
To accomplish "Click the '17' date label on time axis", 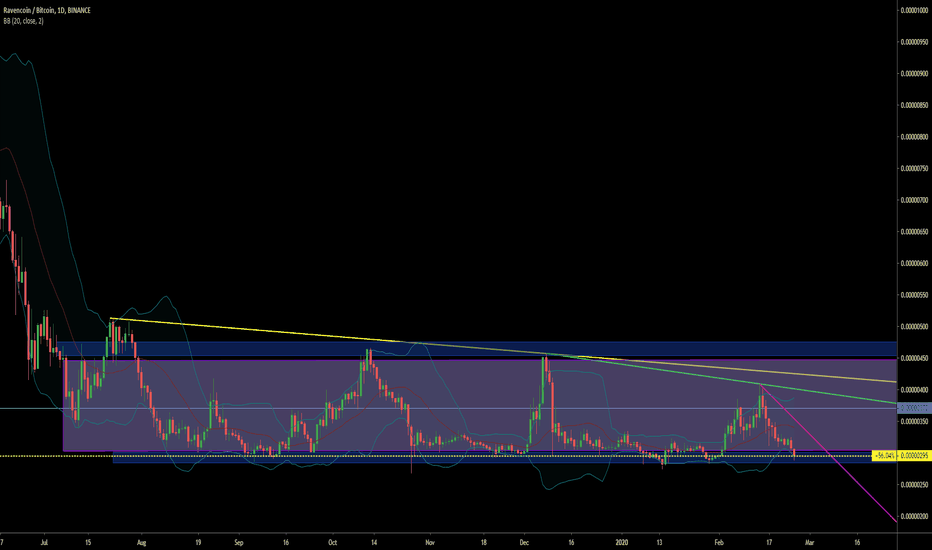I will pyautogui.click(x=769, y=542).
